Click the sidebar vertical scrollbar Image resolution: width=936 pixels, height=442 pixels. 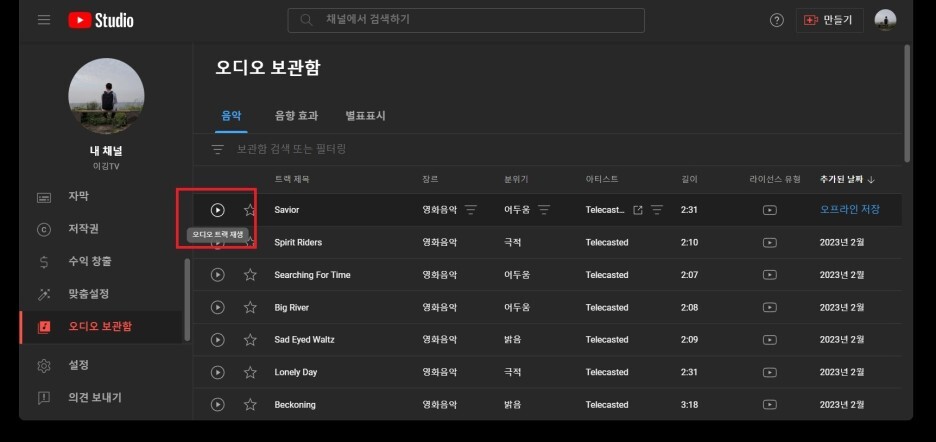click(x=187, y=299)
